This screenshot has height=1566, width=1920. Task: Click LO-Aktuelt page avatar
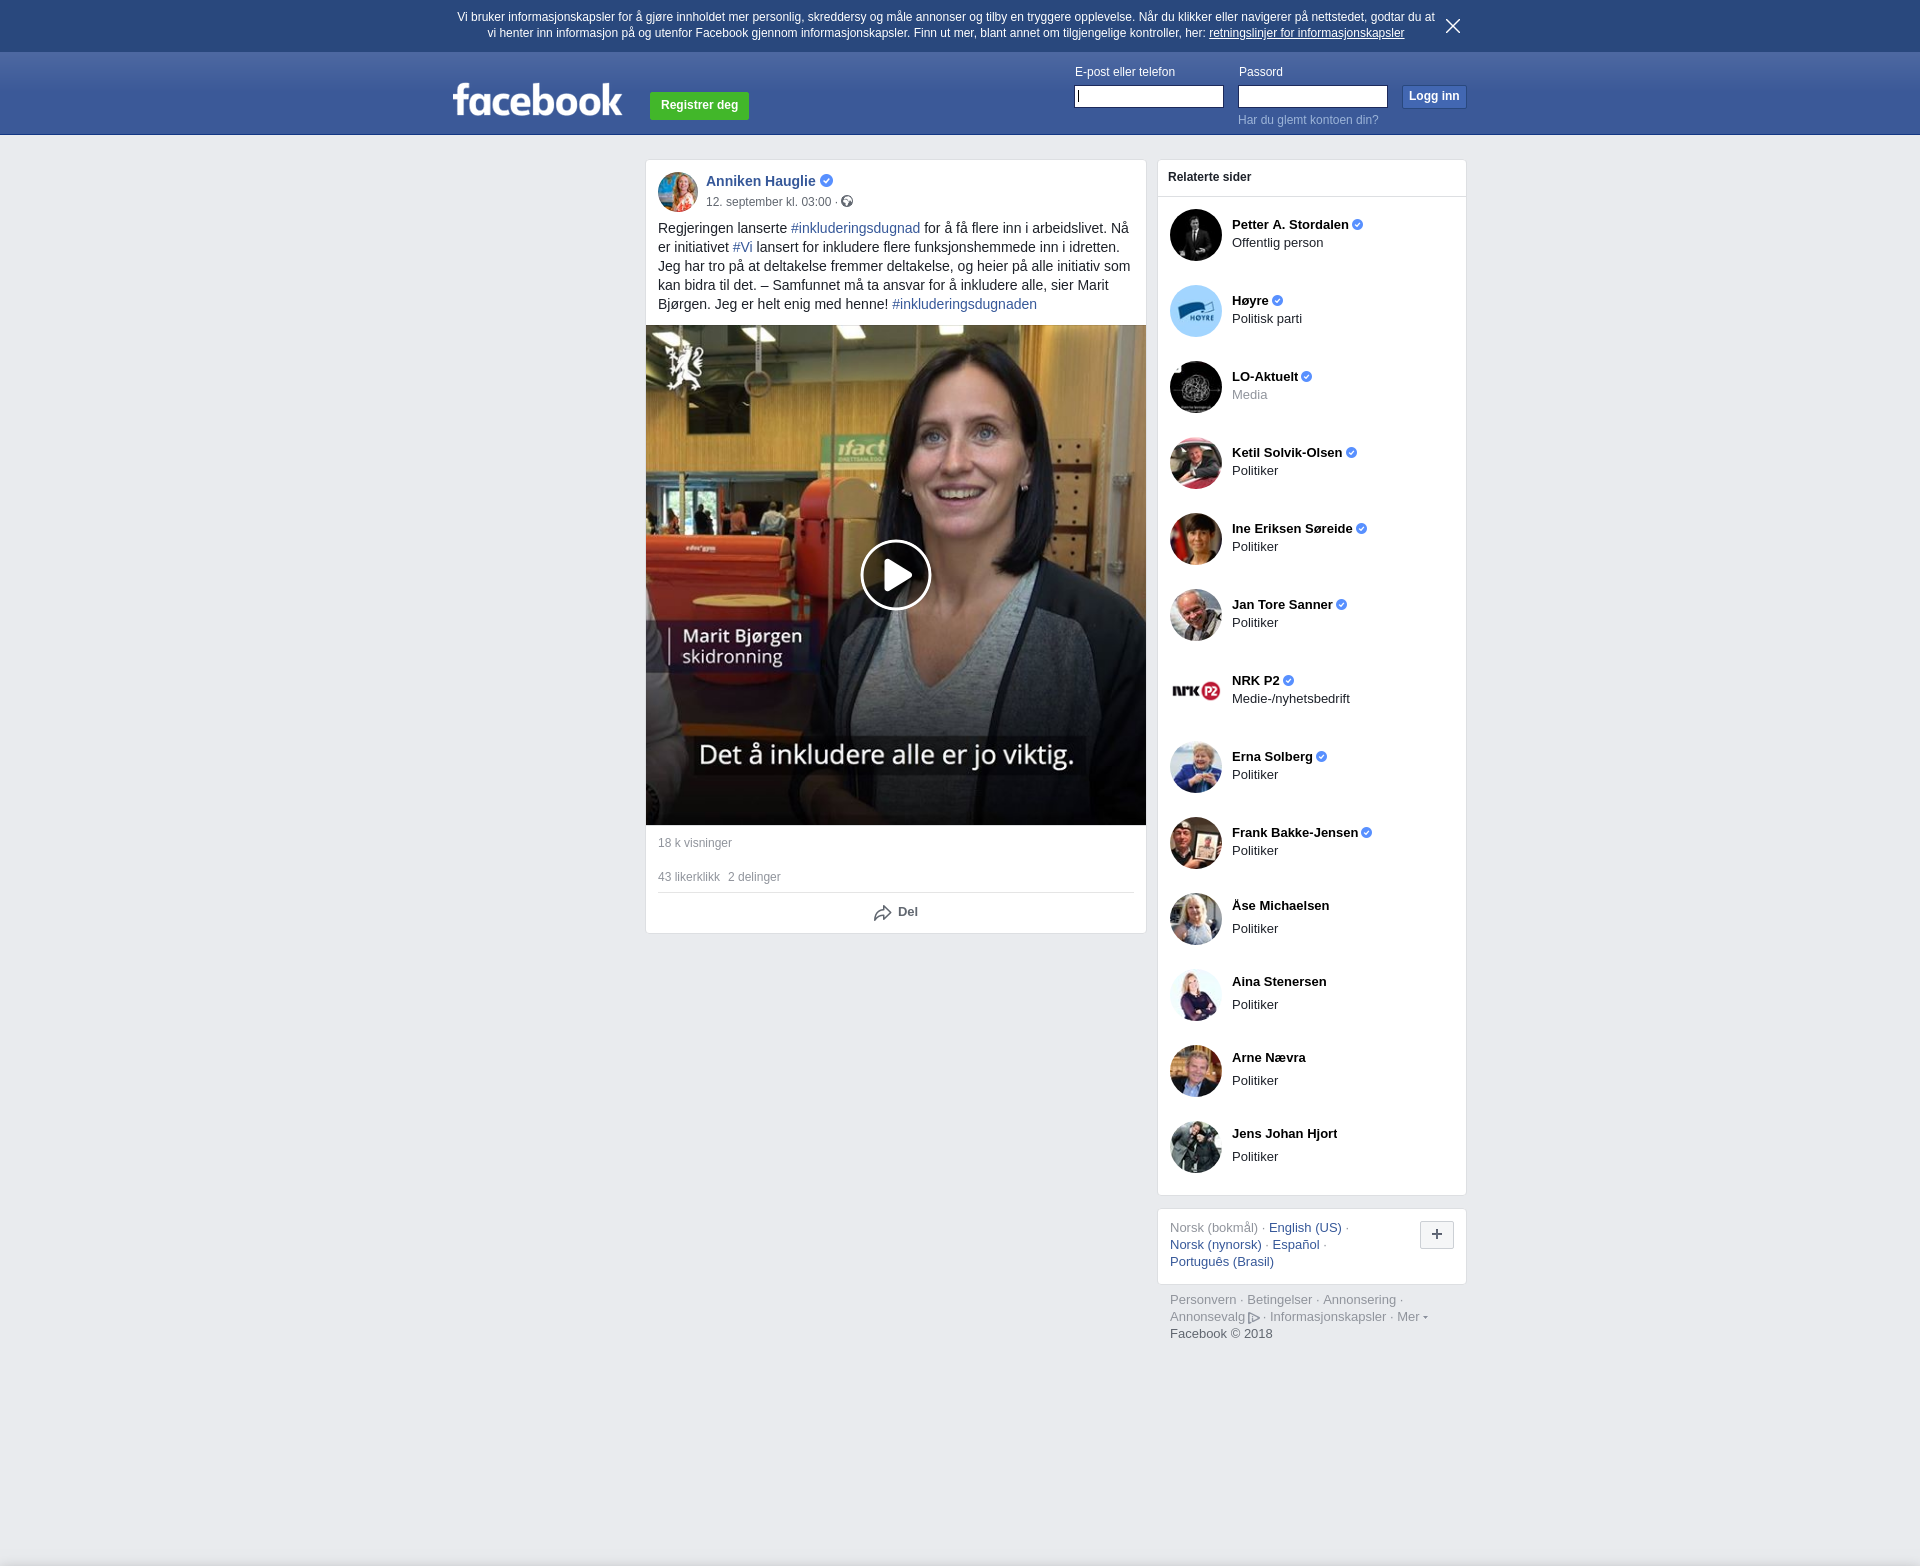click(x=1195, y=387)
